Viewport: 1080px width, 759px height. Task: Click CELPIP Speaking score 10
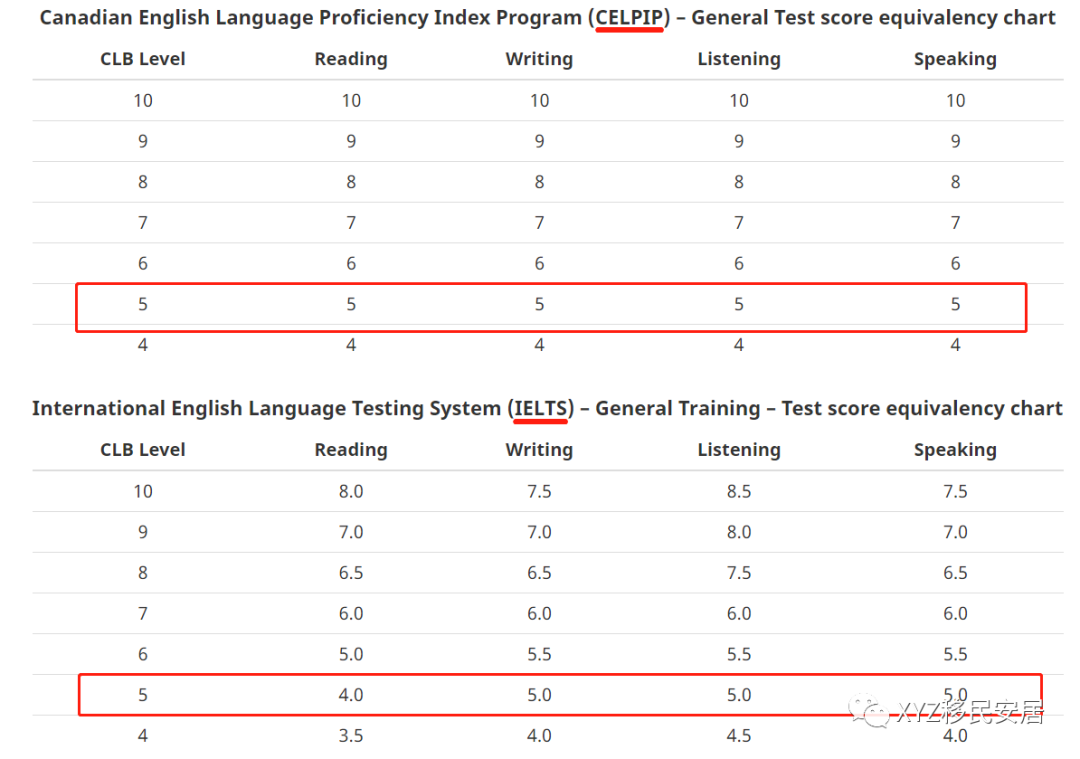[955, 101]
